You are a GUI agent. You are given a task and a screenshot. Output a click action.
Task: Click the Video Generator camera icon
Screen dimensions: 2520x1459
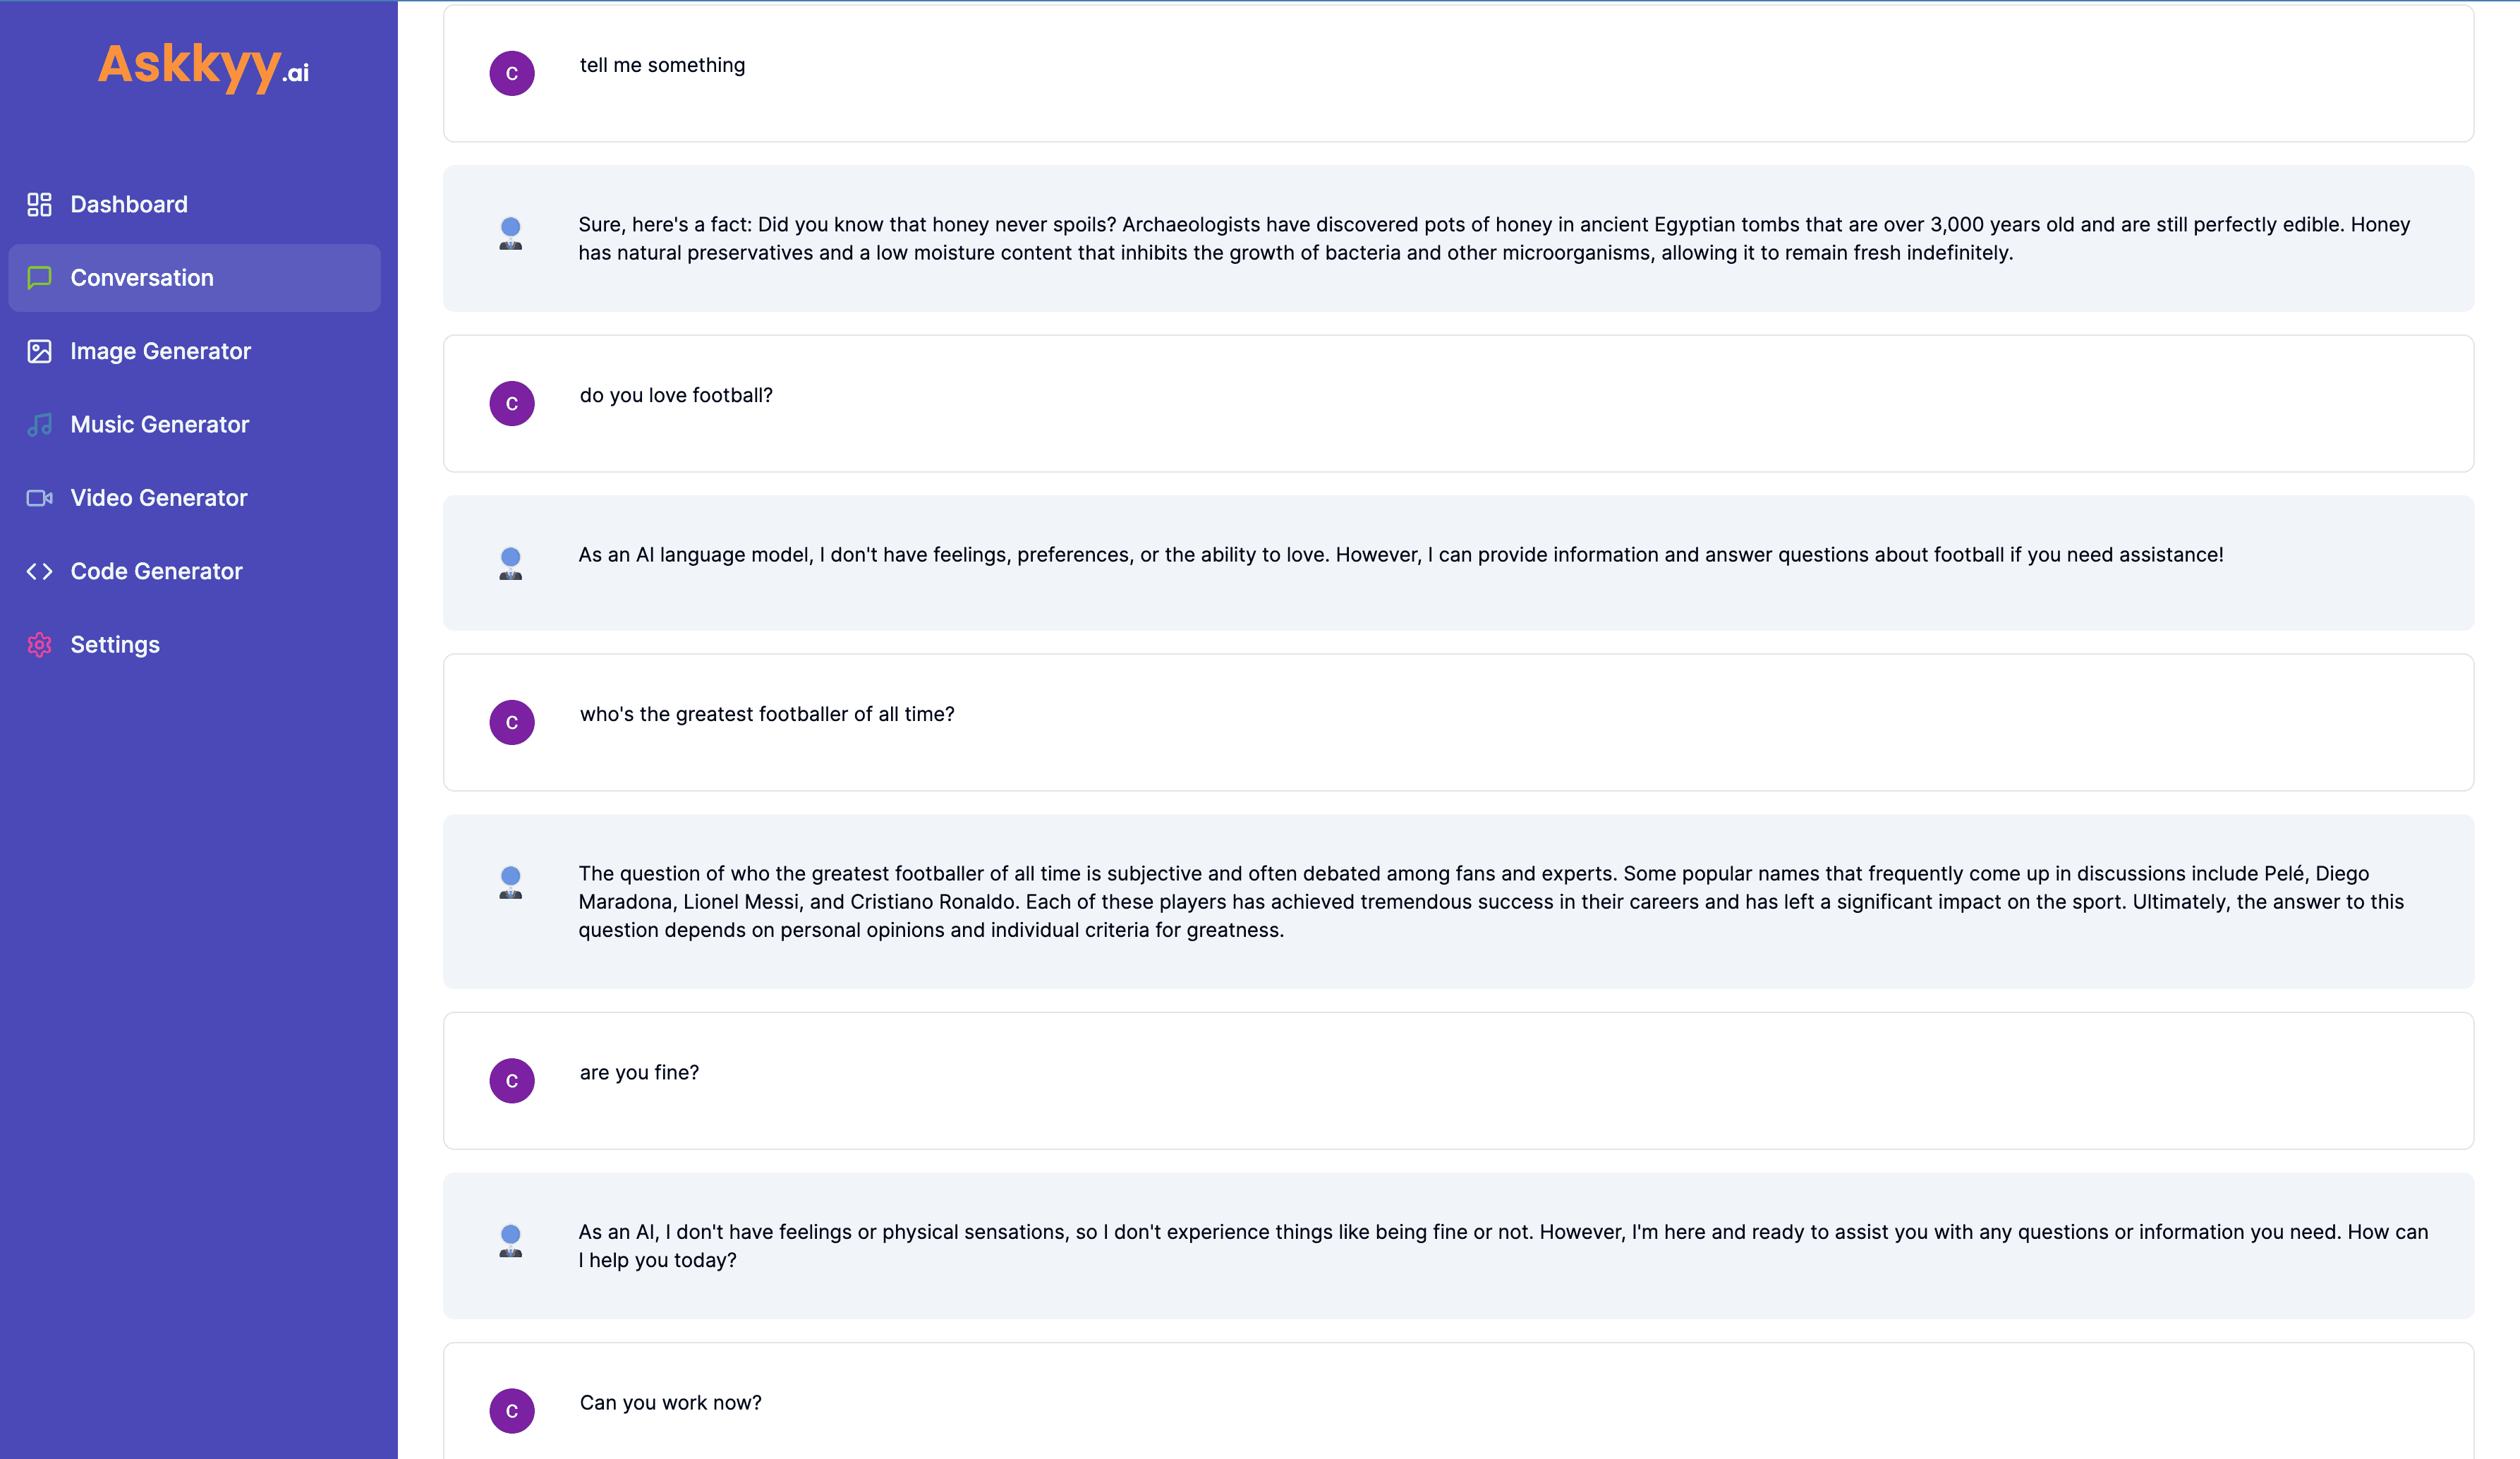pos(39,498)
